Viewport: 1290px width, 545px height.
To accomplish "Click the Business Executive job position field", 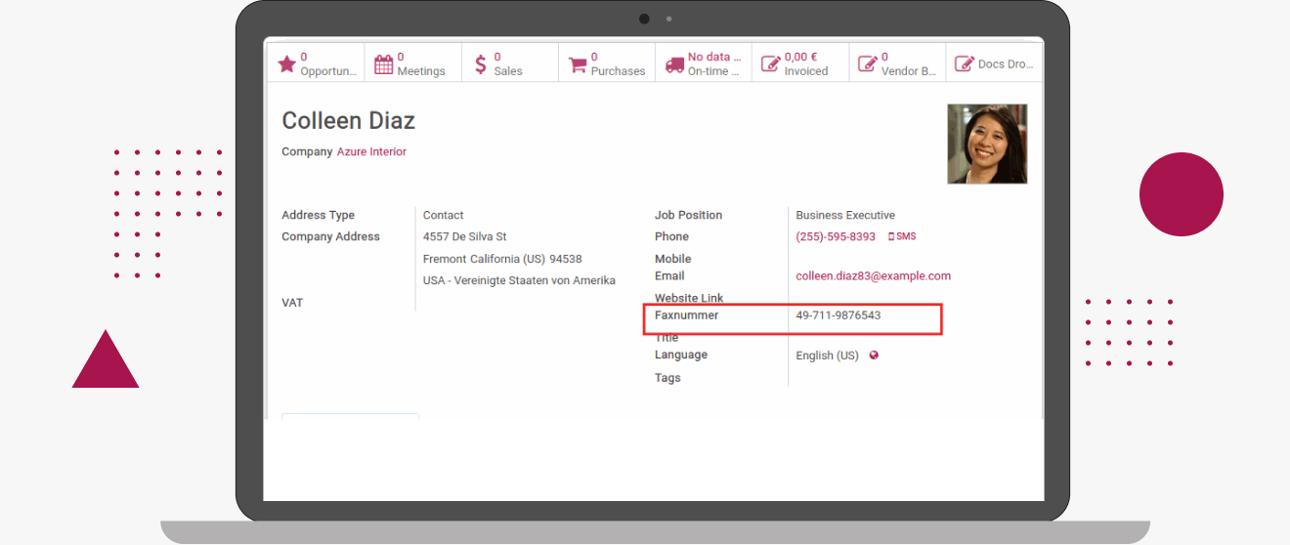I will click(845, 215).
